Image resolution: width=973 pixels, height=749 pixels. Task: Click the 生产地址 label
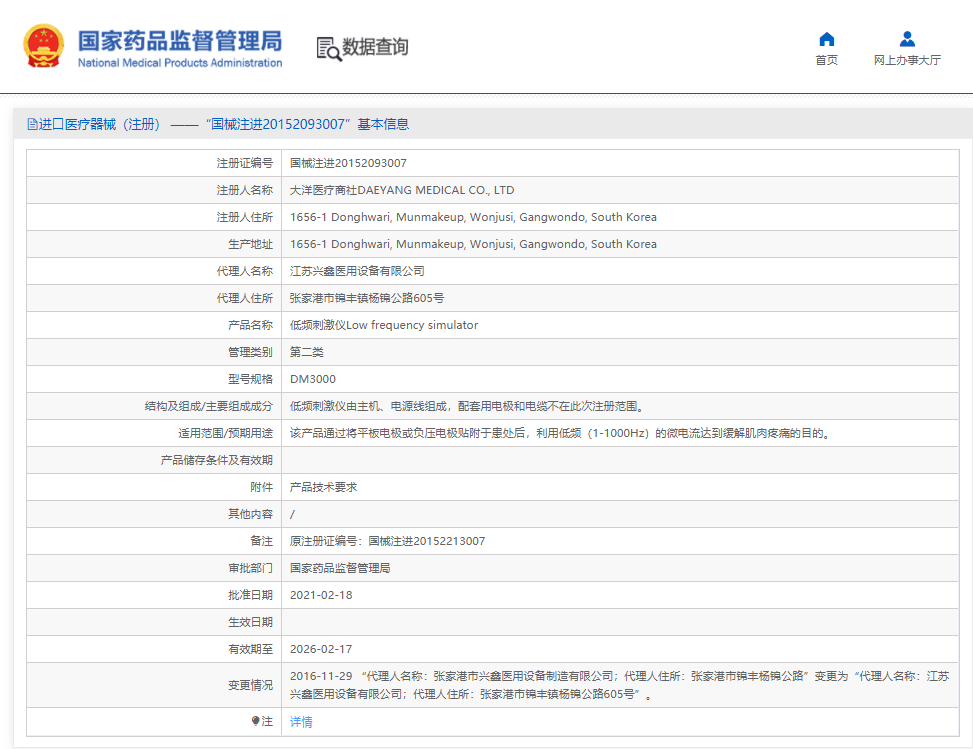[x=250, y=244]
